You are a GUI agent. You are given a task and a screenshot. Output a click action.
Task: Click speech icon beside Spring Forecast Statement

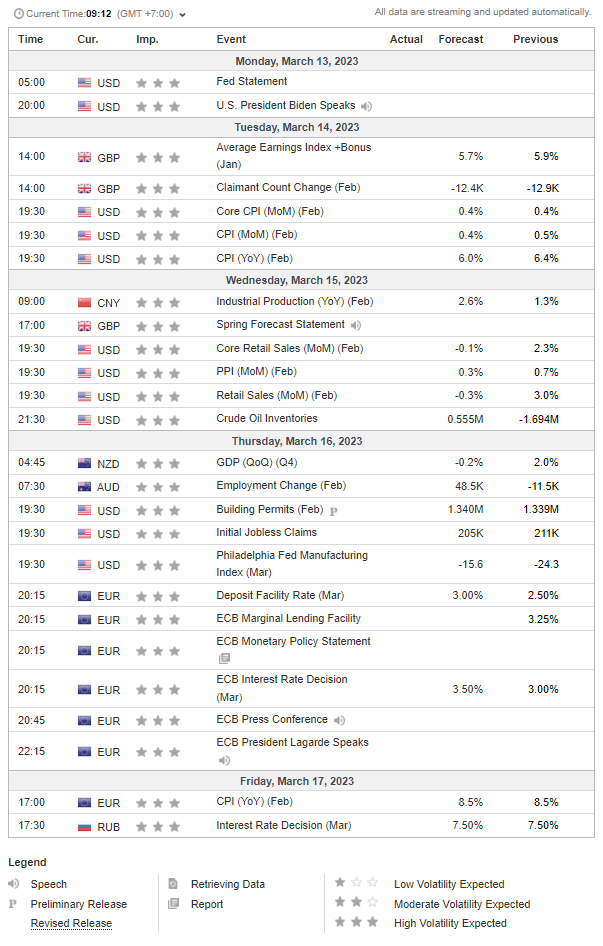pos(356,325)
